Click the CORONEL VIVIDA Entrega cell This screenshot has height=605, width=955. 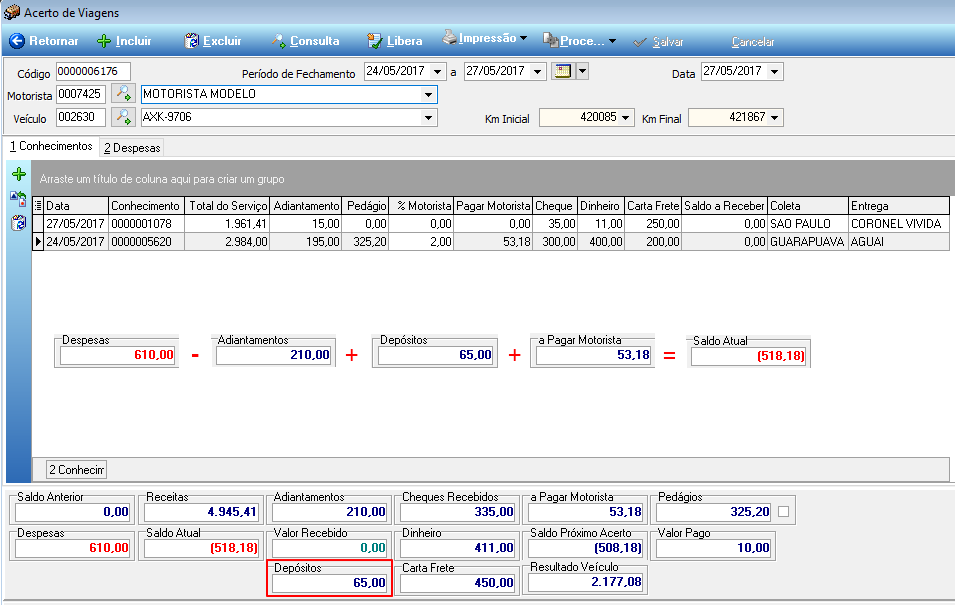point(898,224)
